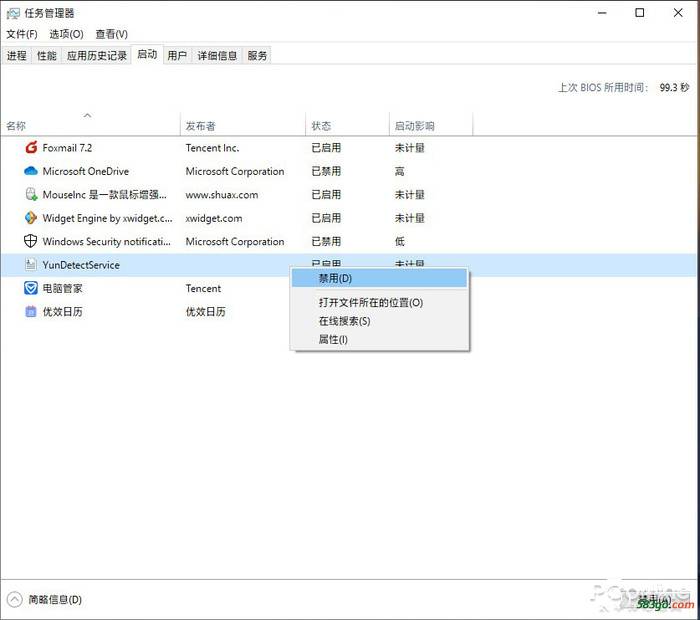Image resolution: width=700 pixels, height=620 pixels.
Task: Click the MouseInc row icon
Action: pyautogui.click(x=31, y=195)
